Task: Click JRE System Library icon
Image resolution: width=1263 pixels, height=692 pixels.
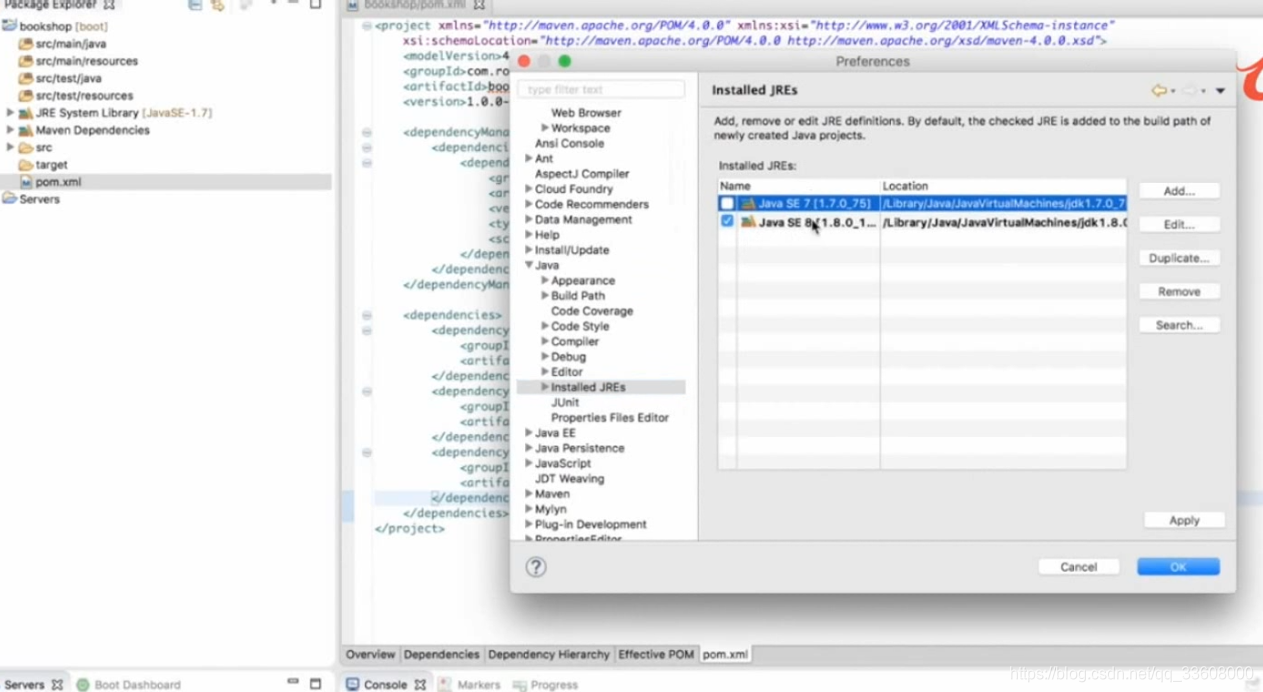Action: [26, 113]
